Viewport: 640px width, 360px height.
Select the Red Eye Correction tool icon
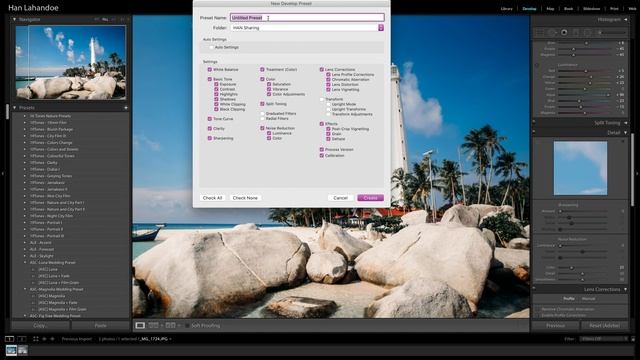pyautogui.click(x=564, y=32)
